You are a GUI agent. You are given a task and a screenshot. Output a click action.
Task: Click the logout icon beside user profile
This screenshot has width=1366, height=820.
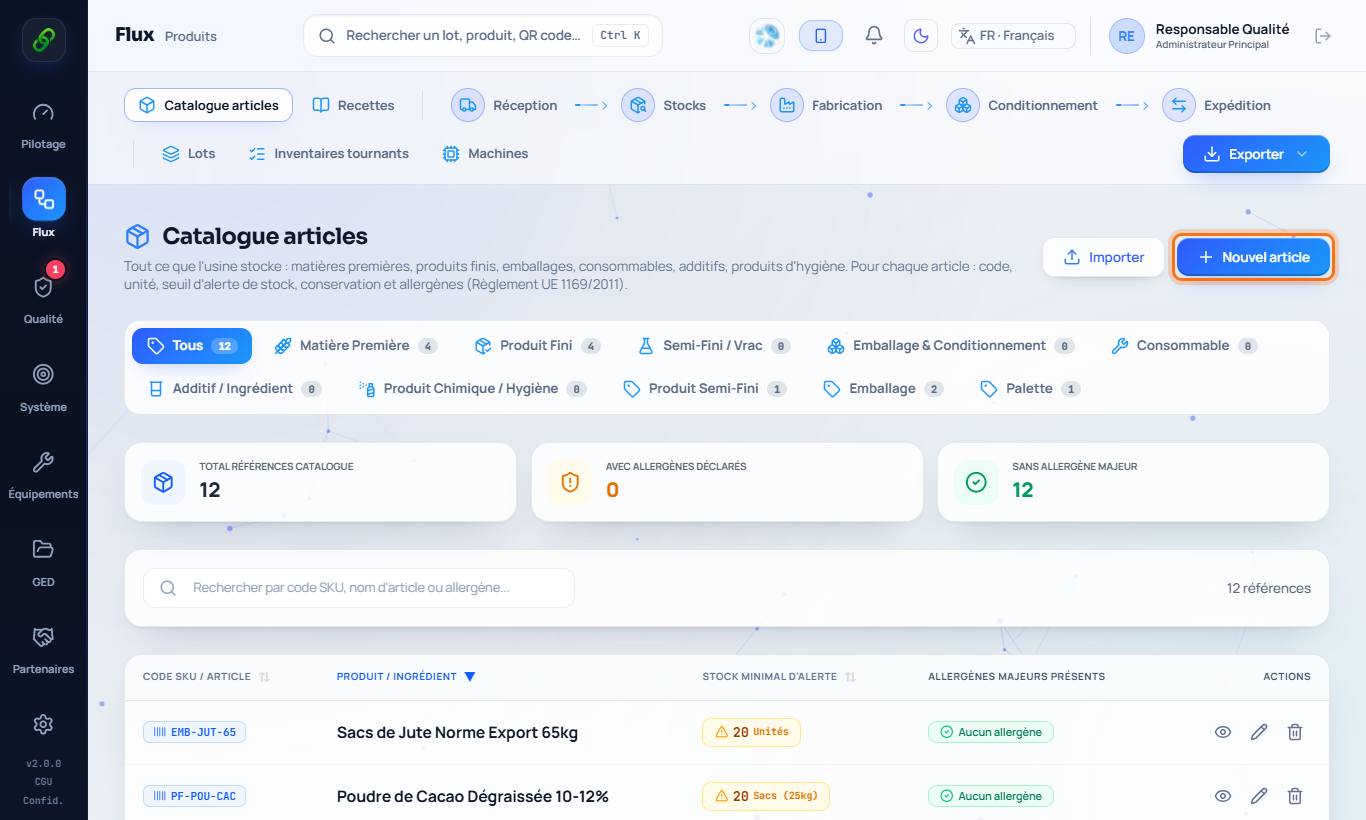[1323, 36]
